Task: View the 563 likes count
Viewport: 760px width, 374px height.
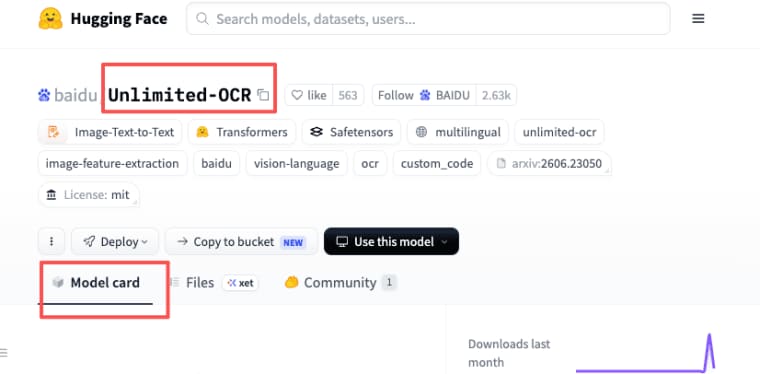Action: point(348,95)
